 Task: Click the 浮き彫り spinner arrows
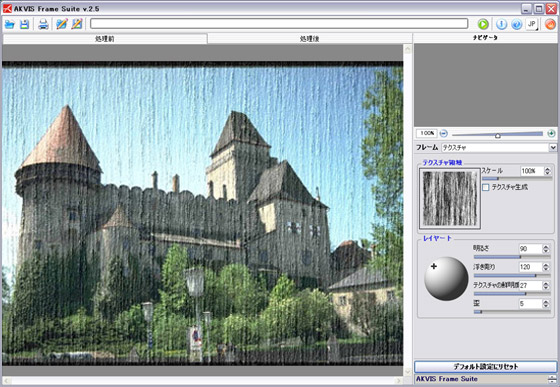(x=546, y=267)
